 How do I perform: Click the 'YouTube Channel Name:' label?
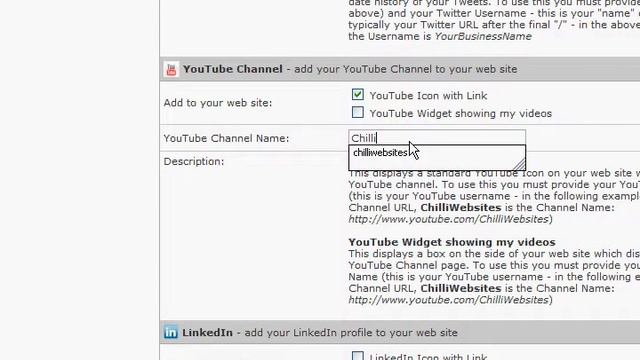pos(226,138)
